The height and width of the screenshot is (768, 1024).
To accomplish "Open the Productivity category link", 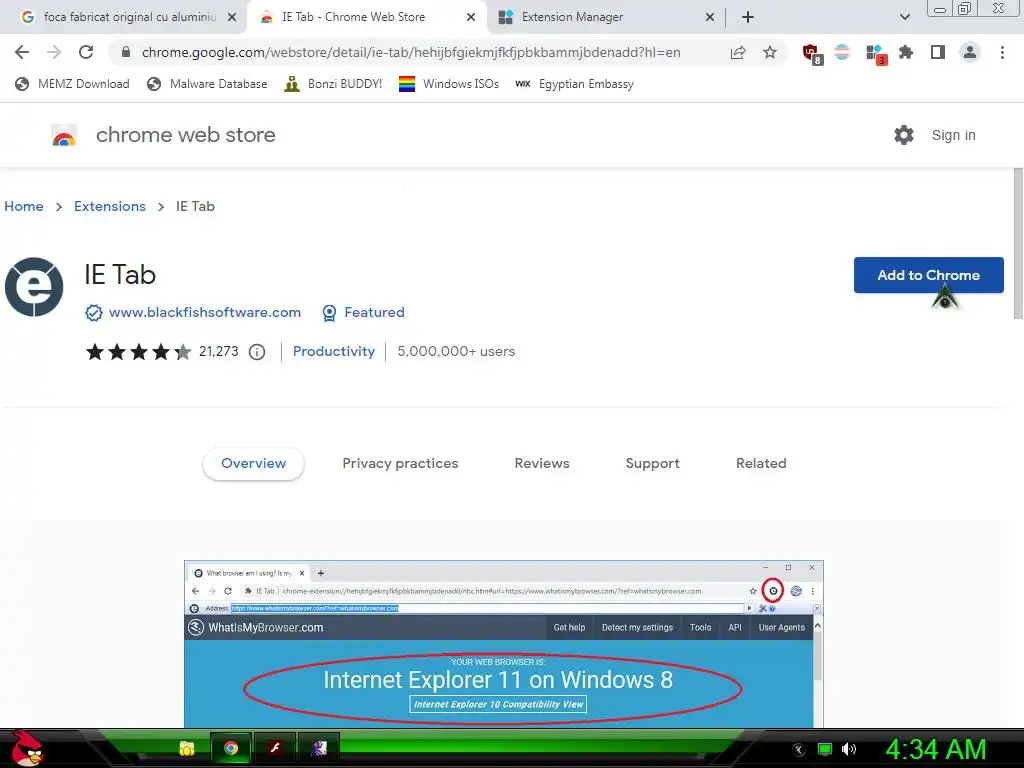I will [x=334, y=351].
